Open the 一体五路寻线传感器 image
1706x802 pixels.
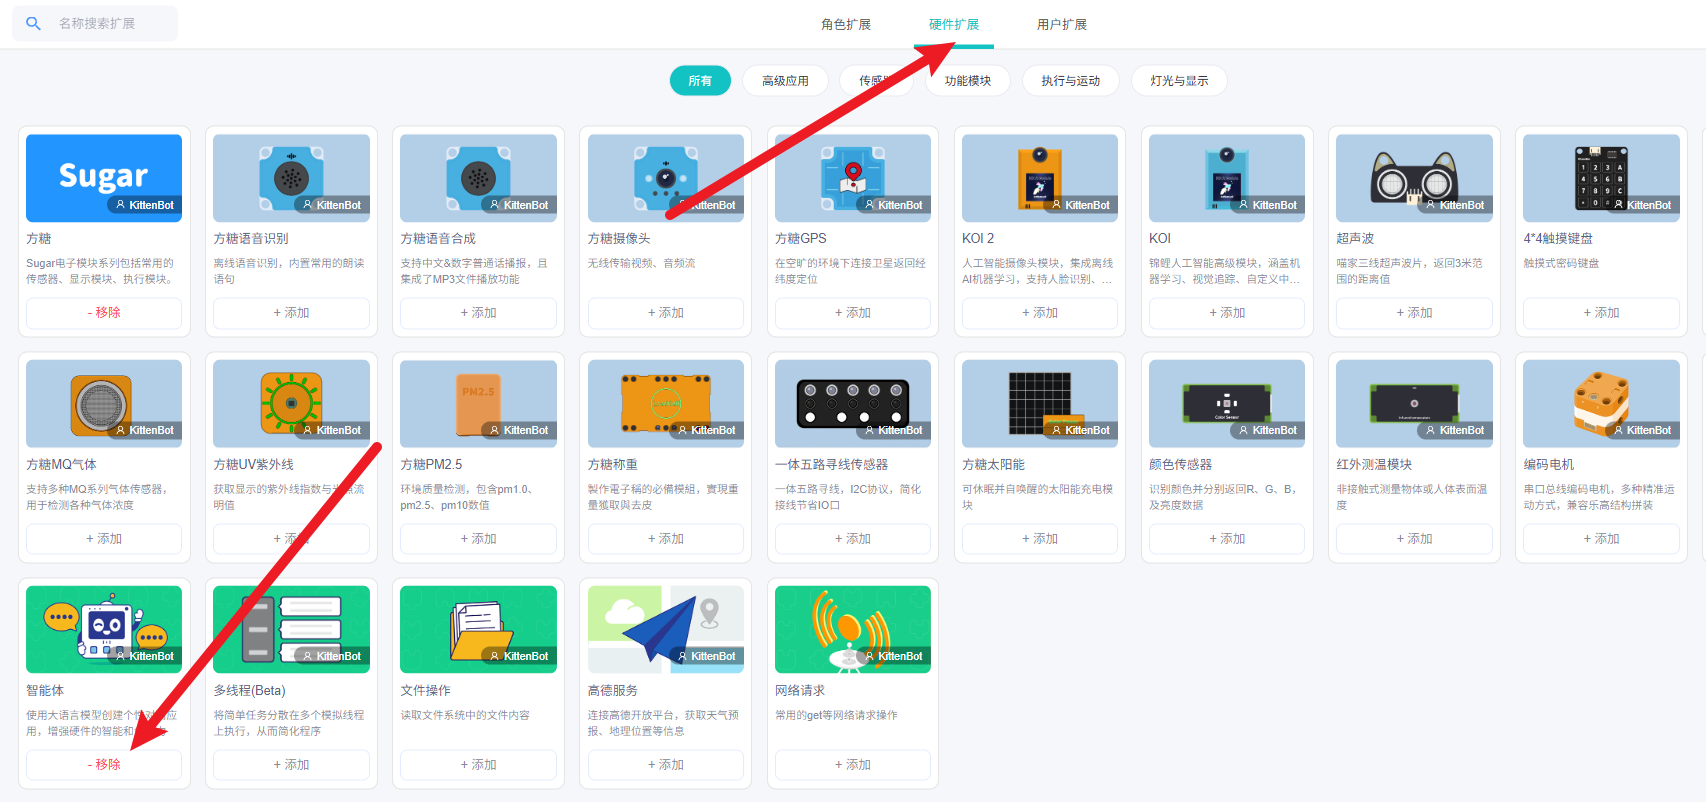click(x=853, y=404)
